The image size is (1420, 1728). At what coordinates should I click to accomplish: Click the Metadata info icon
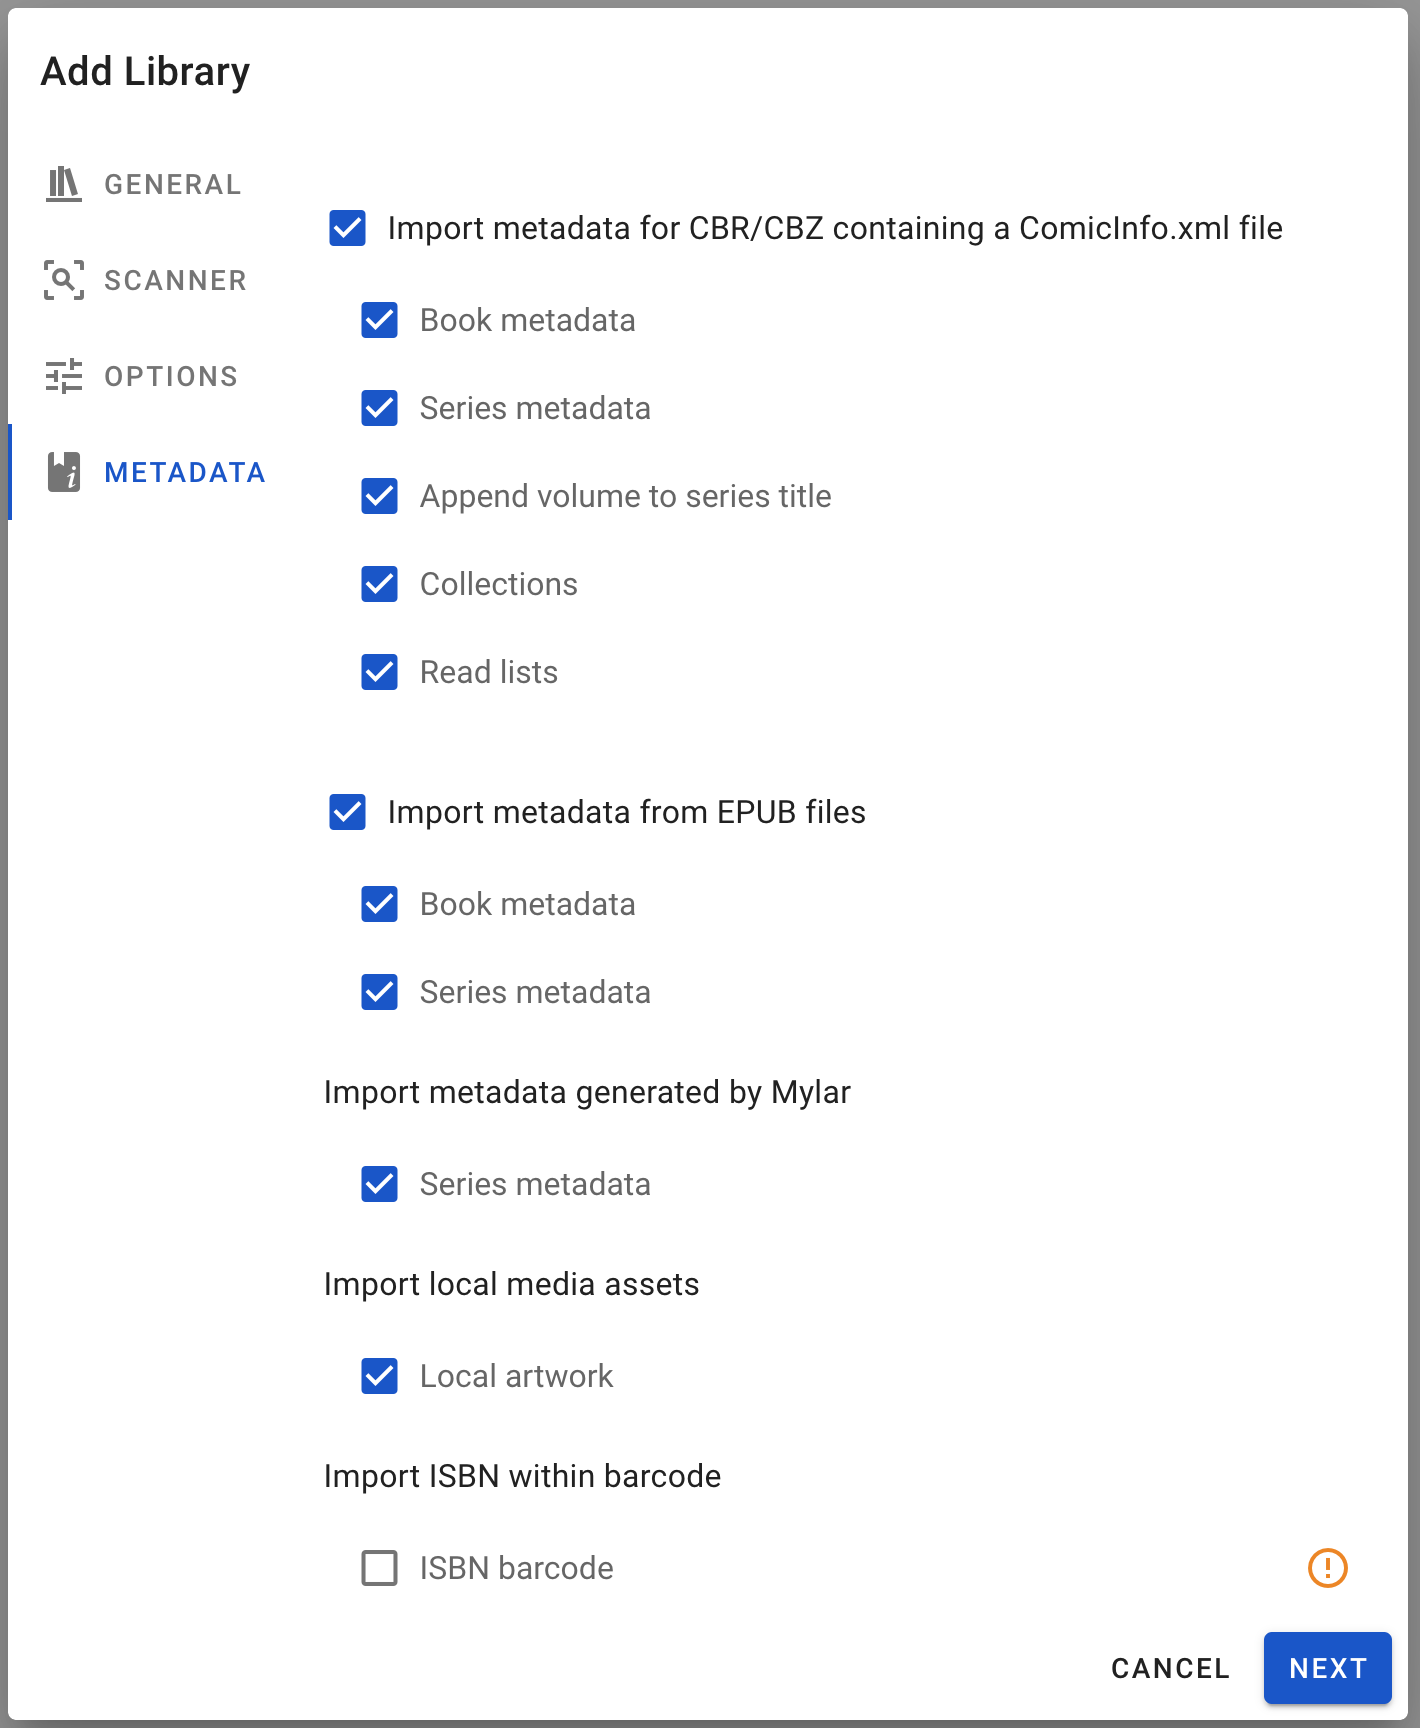(x=62, y=472)
